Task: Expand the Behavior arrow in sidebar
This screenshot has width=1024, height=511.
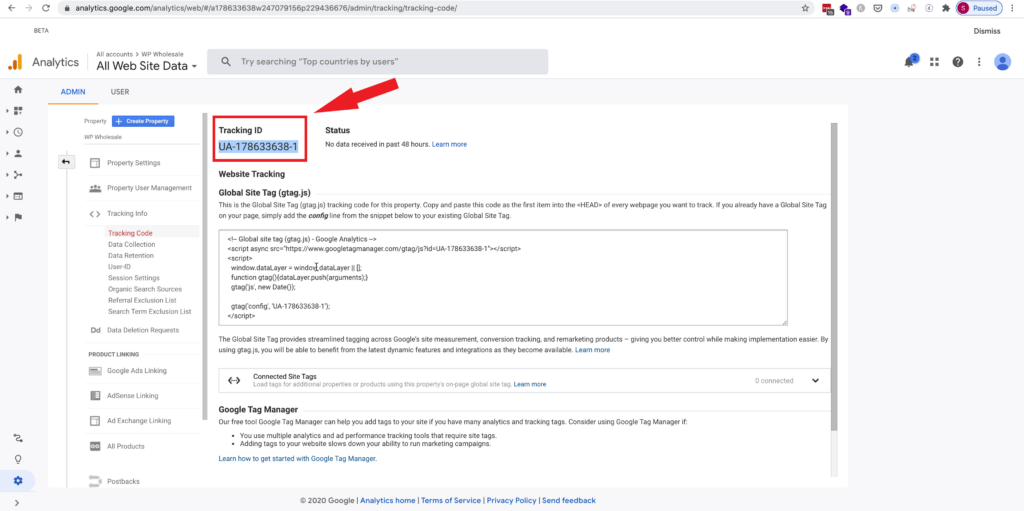Action: point(7,196)
